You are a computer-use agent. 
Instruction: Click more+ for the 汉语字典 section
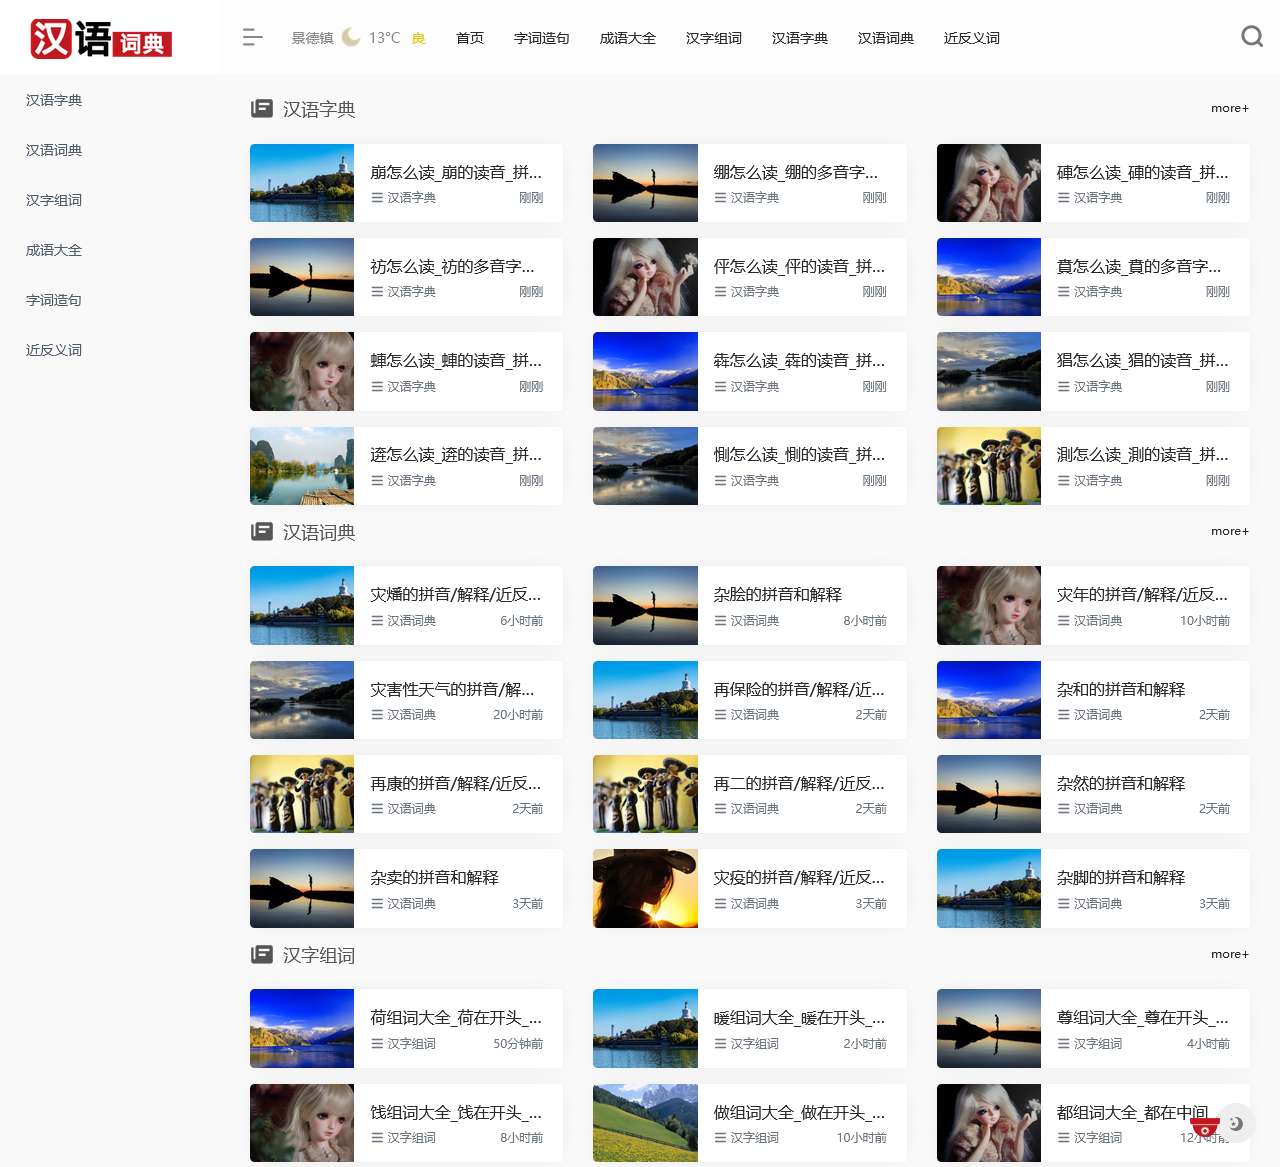pos(1230,108)
